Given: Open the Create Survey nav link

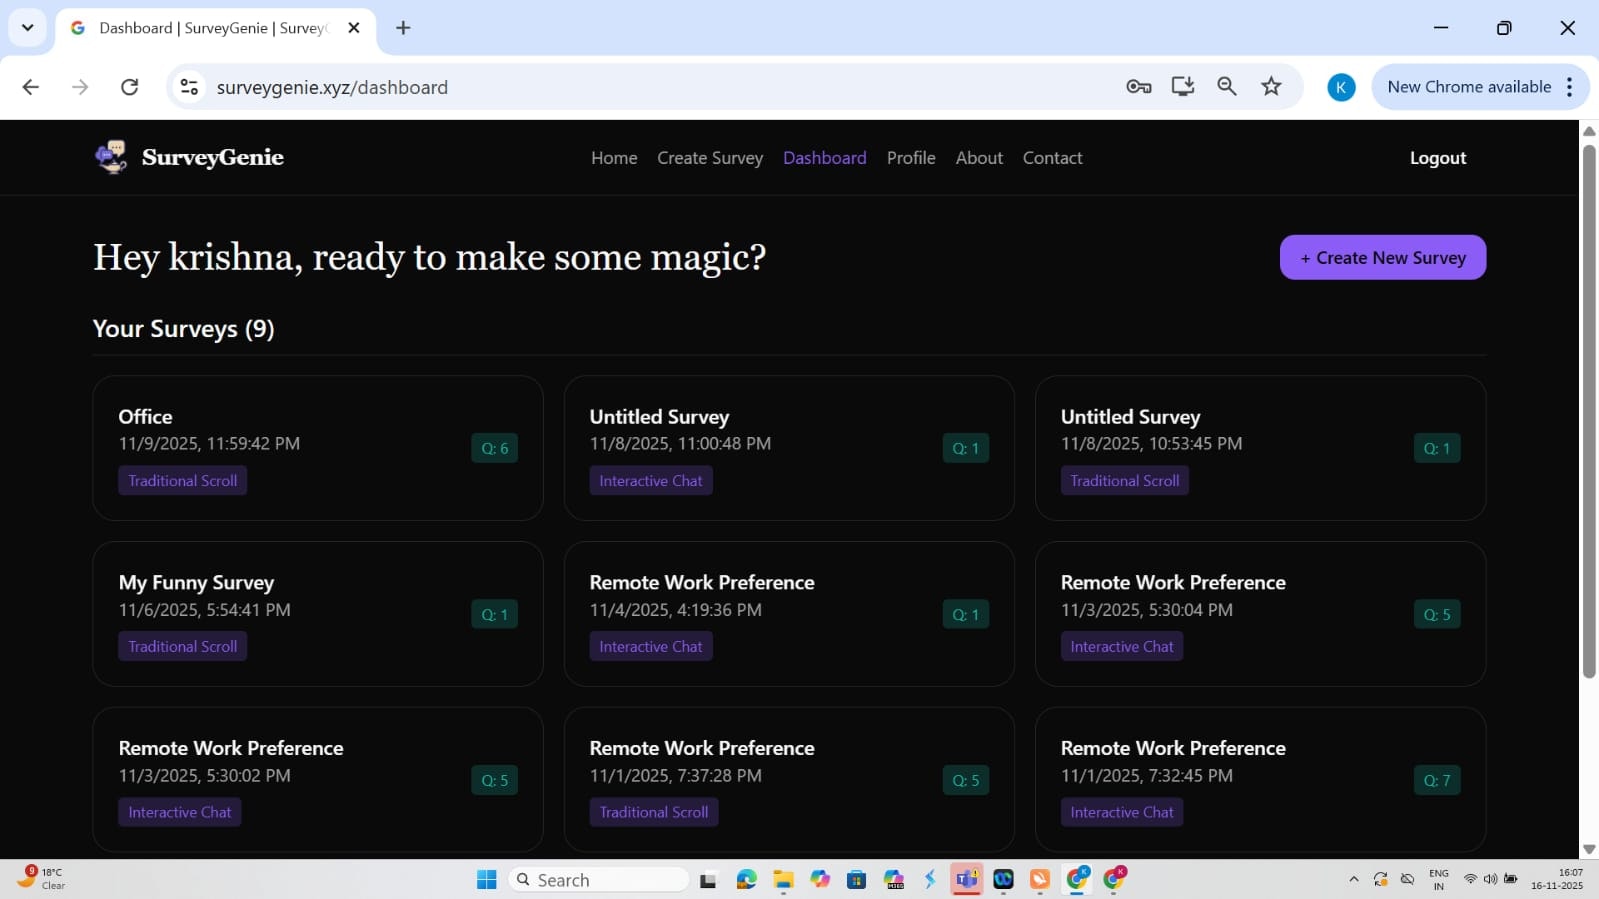Looking at the screenshot, I should [710, 158].
